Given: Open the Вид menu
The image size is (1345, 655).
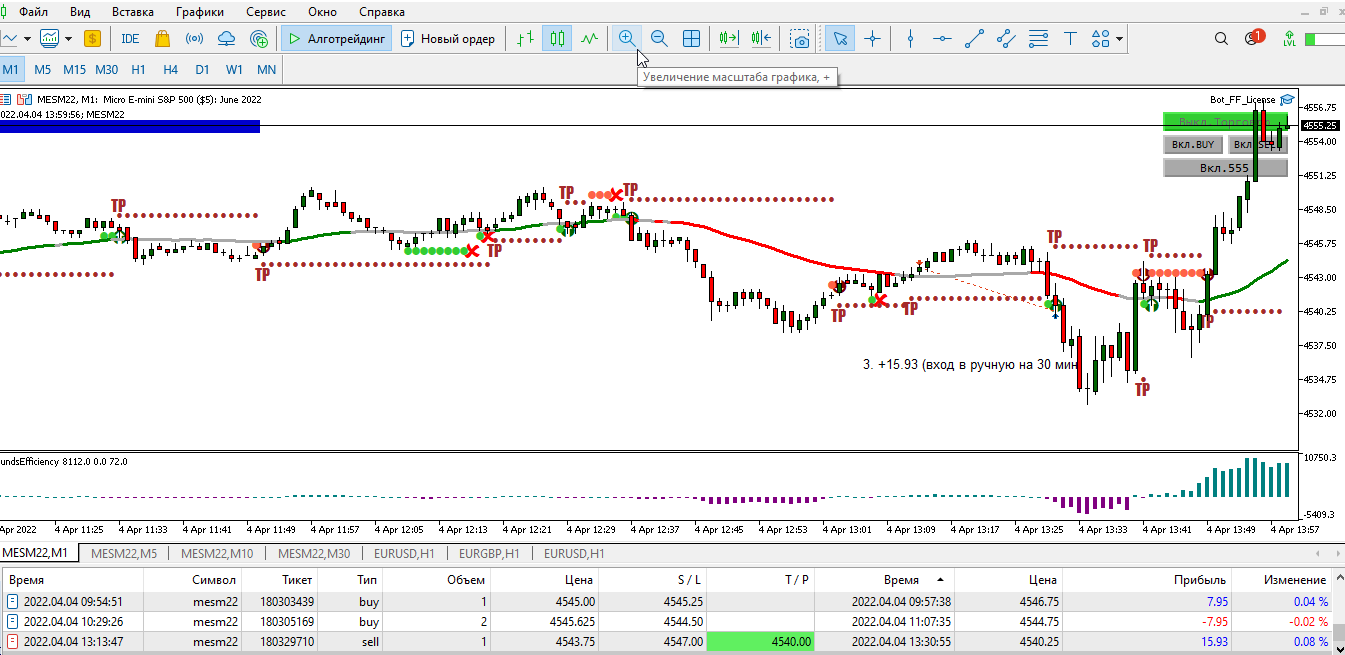Looking at the screenshot, I should 81,12.
